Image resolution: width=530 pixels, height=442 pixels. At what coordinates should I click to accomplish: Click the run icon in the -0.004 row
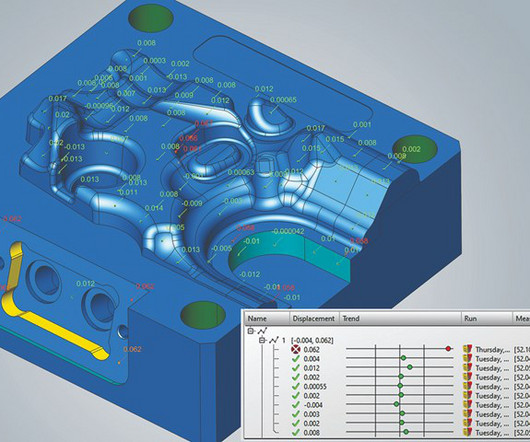[x=468, y=404]
